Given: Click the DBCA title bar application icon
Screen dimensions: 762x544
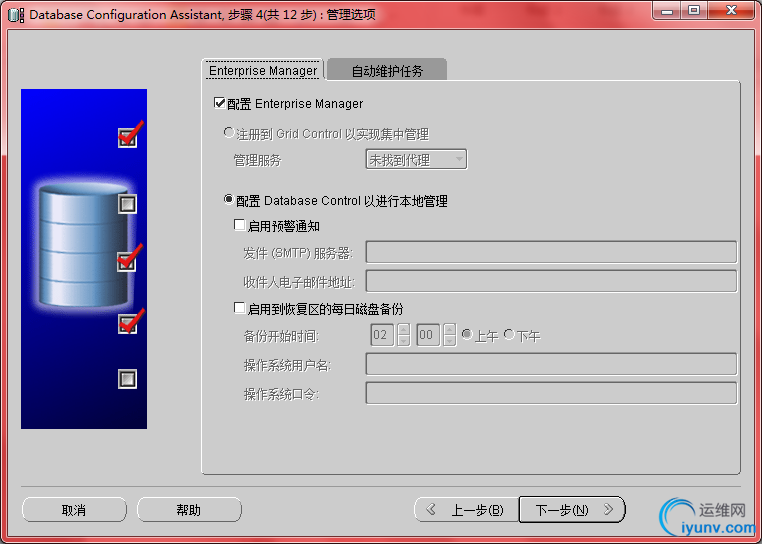Looking at the screenshot, I should tap(16, 15).
